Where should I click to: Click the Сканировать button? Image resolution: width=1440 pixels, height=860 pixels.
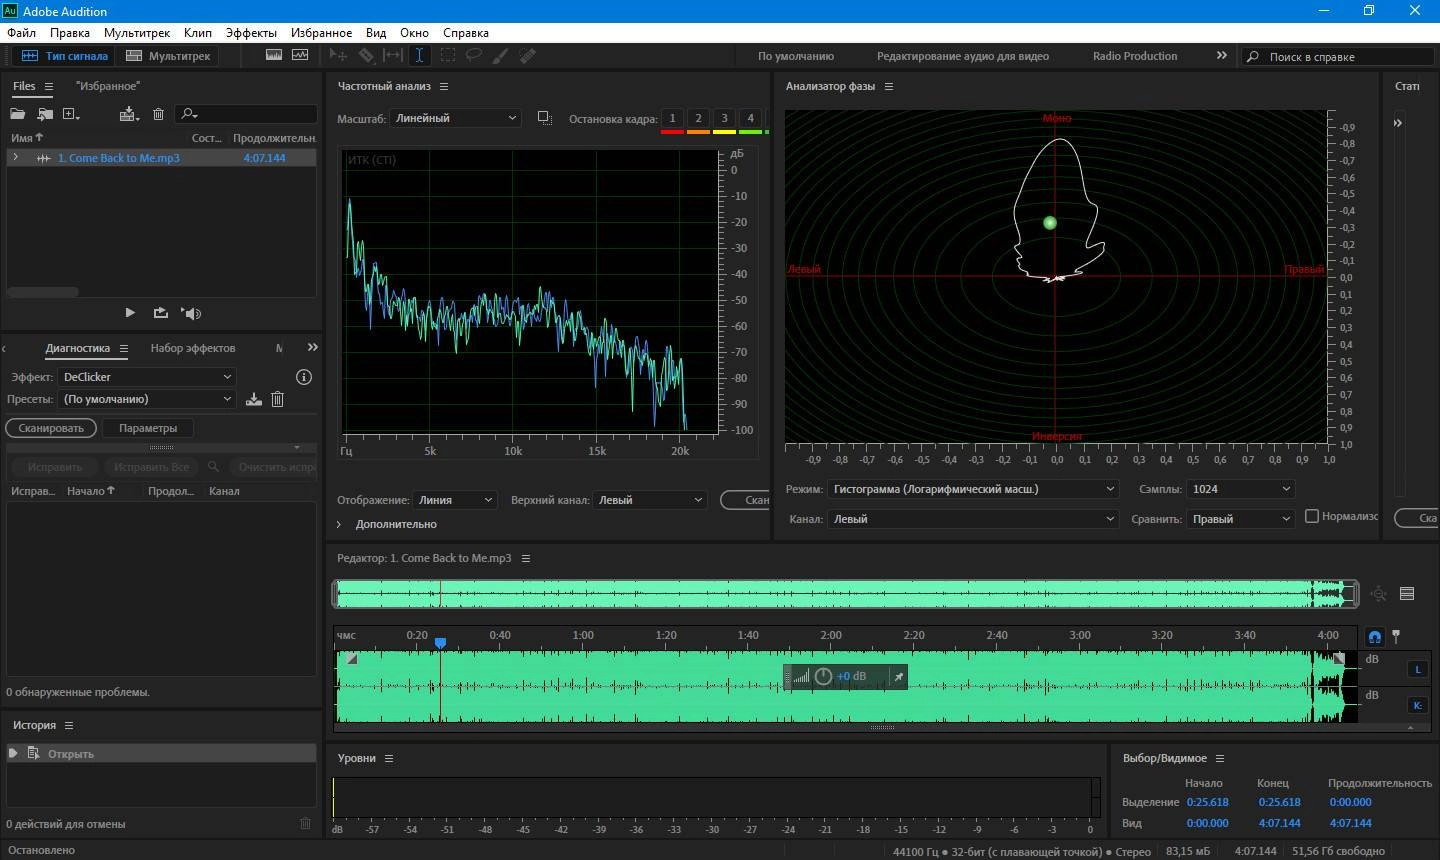pos(51,428)
